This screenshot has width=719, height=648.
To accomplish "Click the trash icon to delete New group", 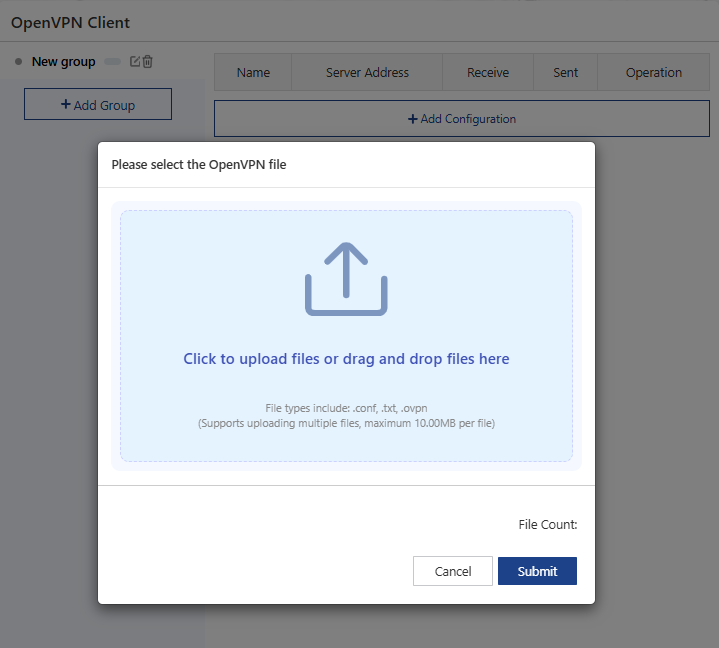I will (148, 62).
